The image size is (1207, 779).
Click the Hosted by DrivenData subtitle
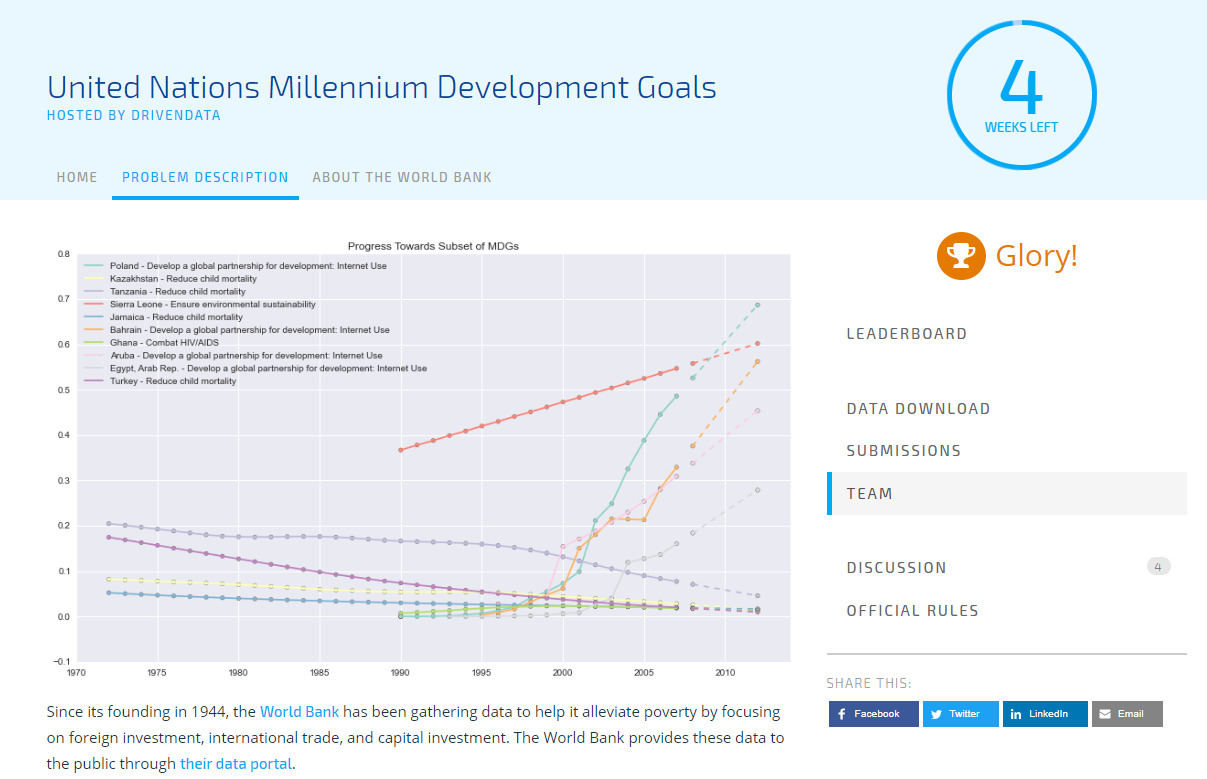tap(134, 115)
